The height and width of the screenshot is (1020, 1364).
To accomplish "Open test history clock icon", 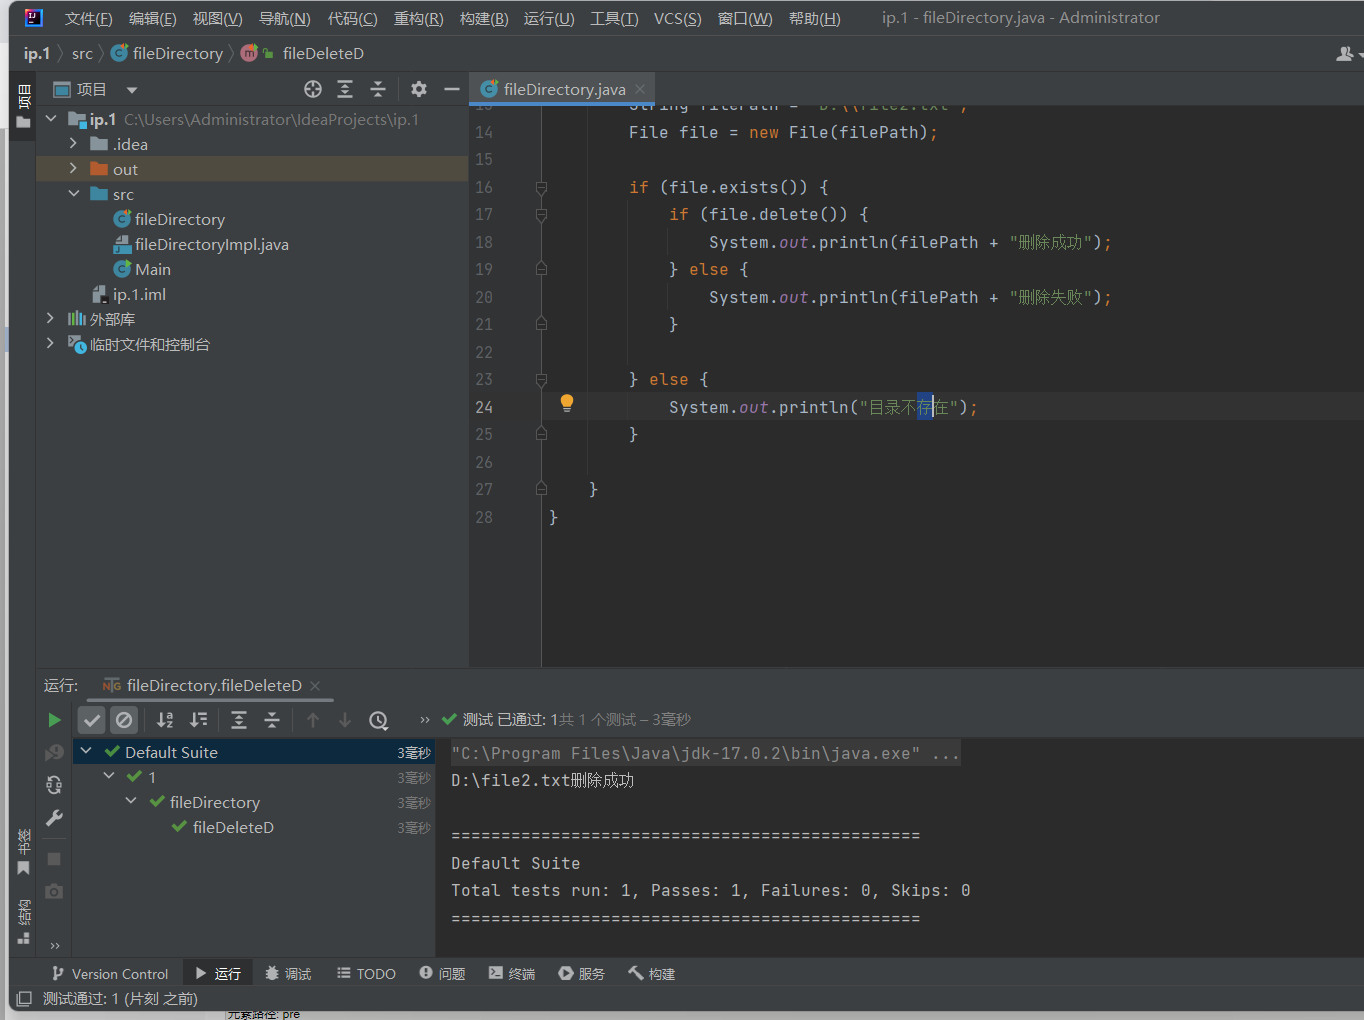I will [x=378, y=720].
